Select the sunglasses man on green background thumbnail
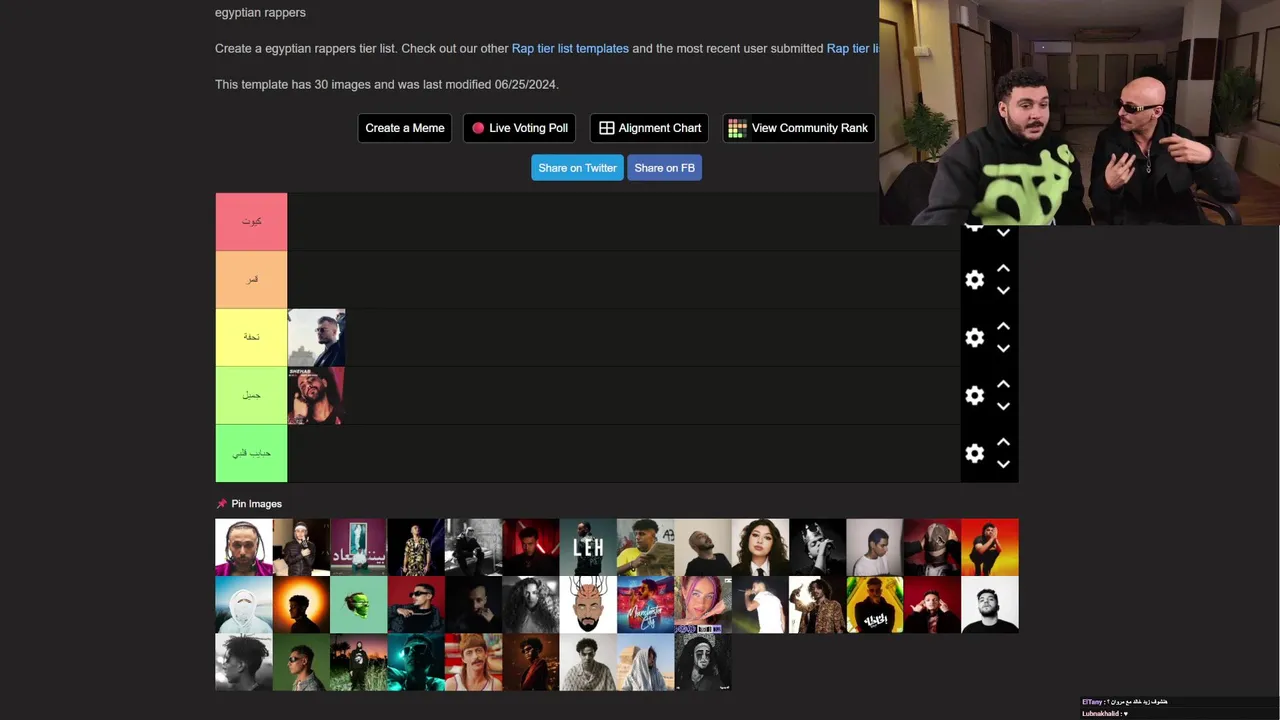 point(301,662)
